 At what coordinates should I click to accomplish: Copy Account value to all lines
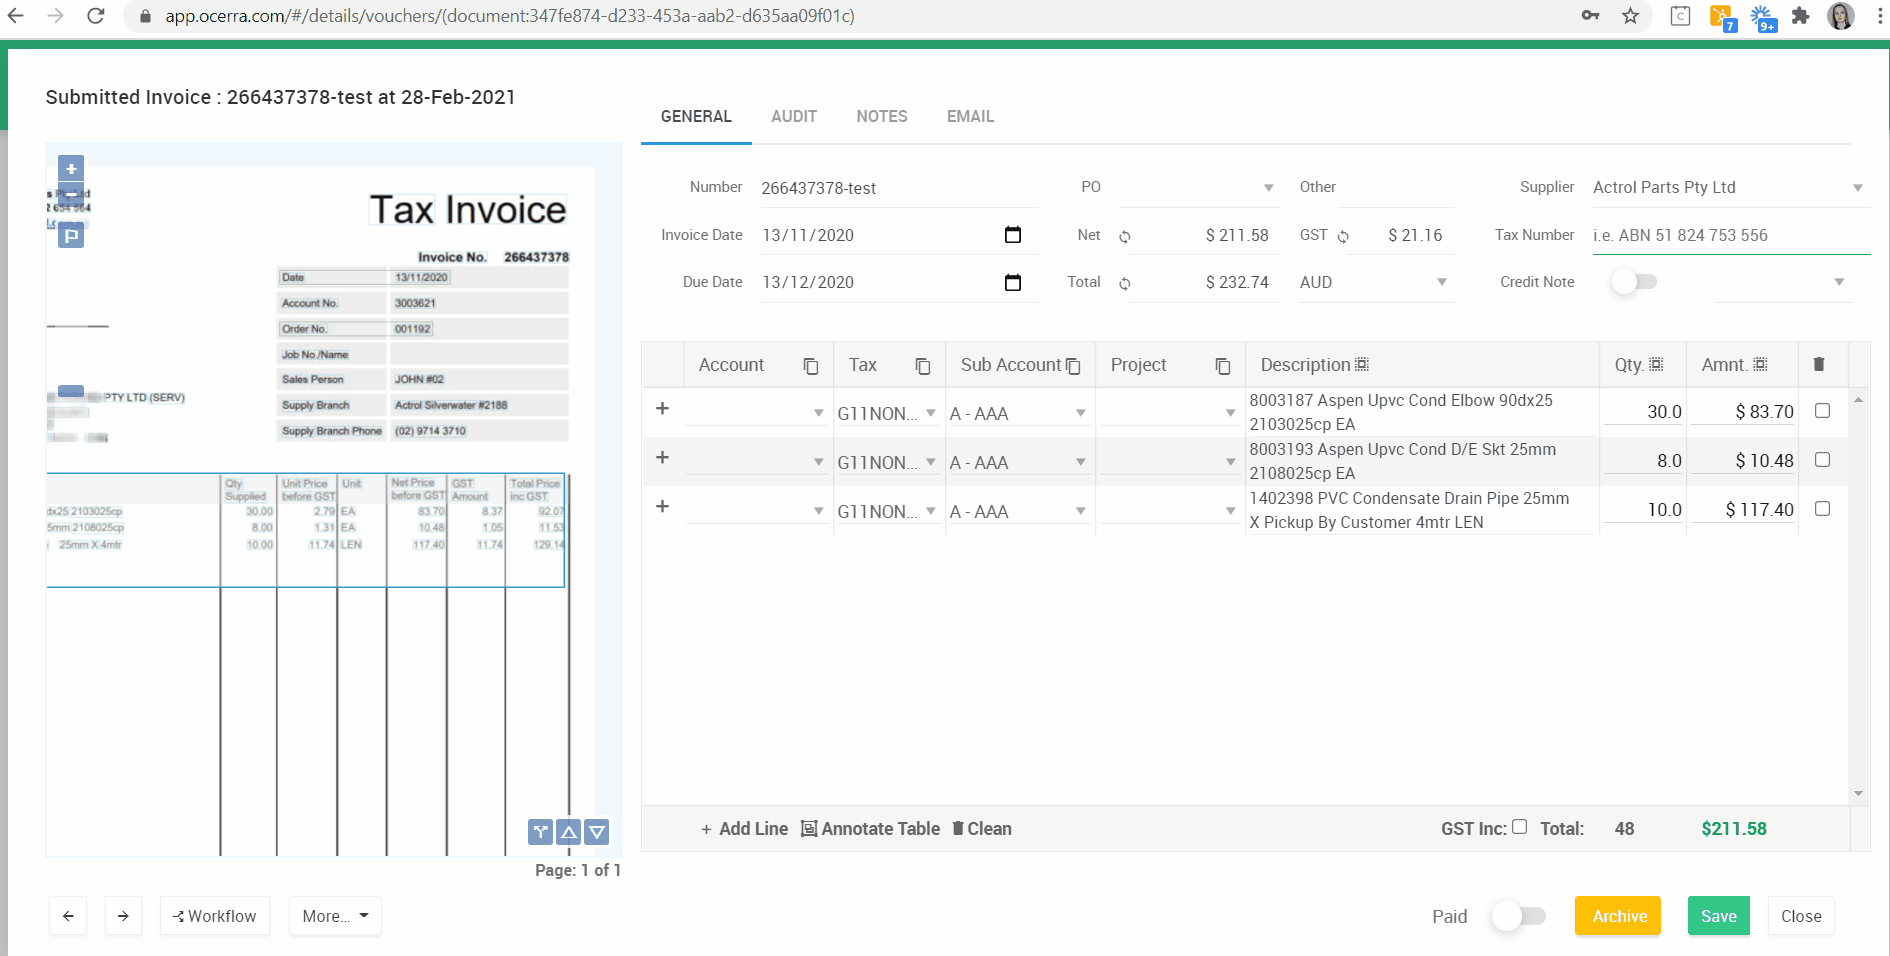(x=811, y=367)
